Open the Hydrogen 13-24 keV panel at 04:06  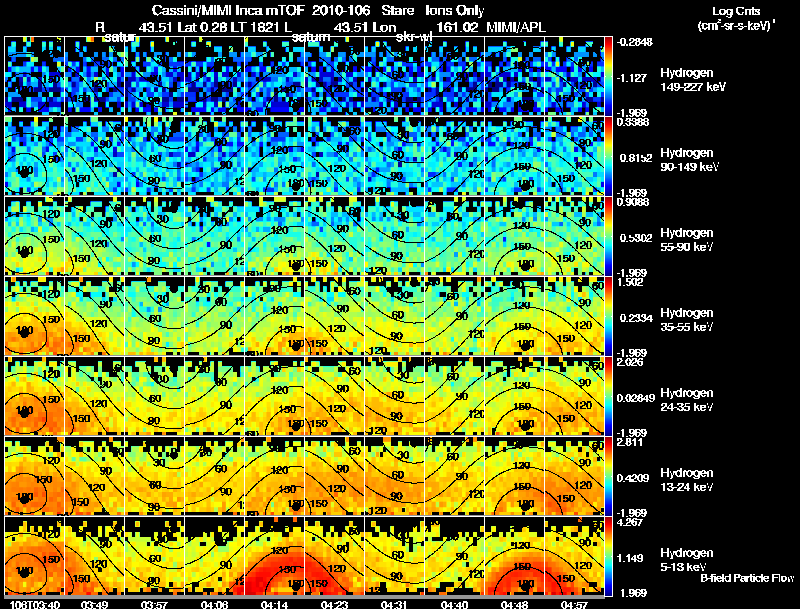pyautogui.click(x=214, y=476)
